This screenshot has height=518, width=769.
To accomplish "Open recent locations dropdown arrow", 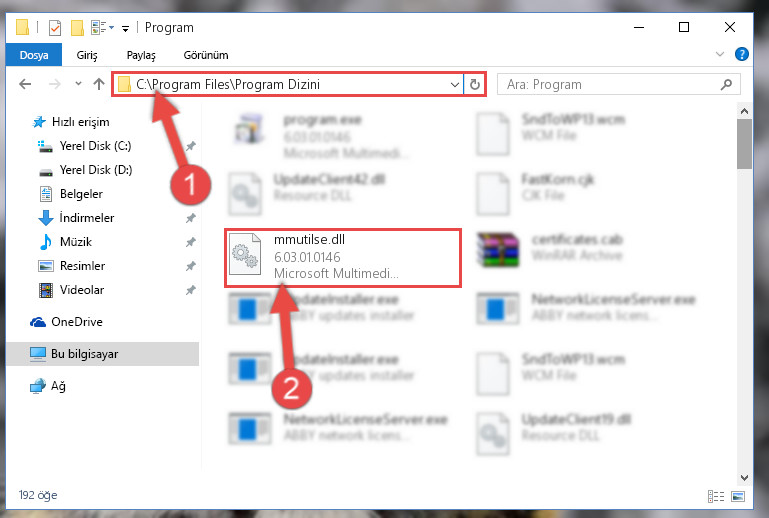I will pos(78,84).
